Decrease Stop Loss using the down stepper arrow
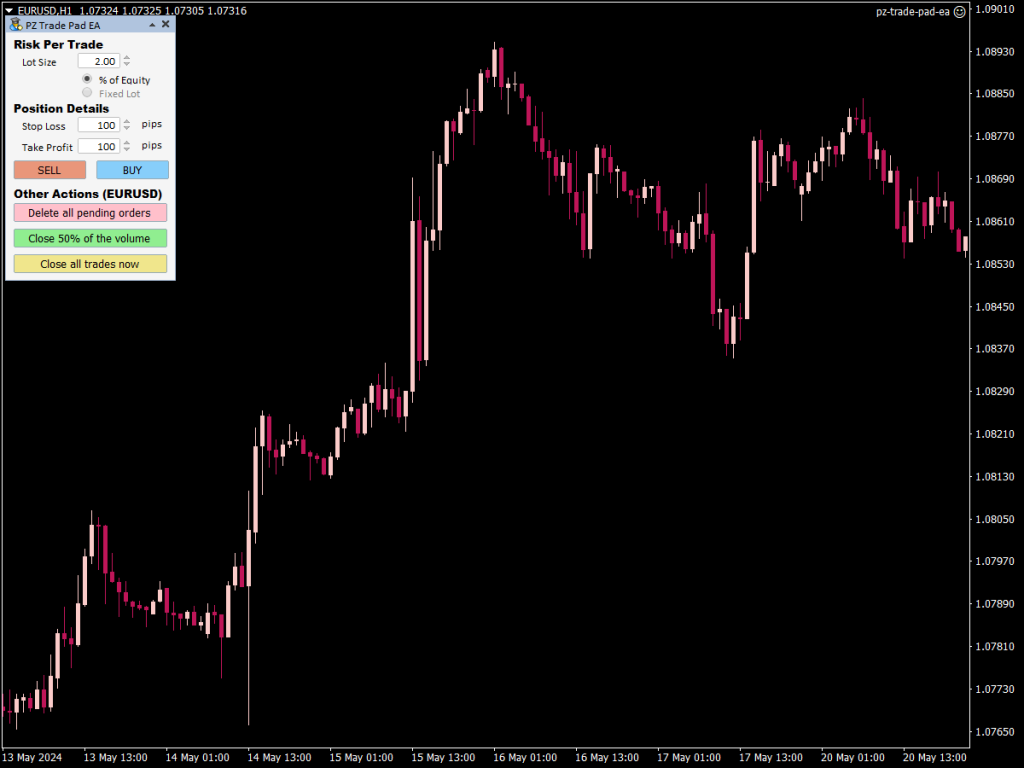 pos(126,128)
